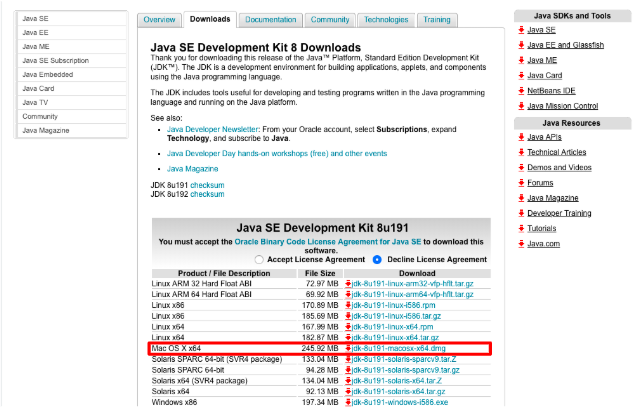Viewport: 643px width, 415px height.
Task: Open Java EE in left sidebar
Action: pos(71,32)
